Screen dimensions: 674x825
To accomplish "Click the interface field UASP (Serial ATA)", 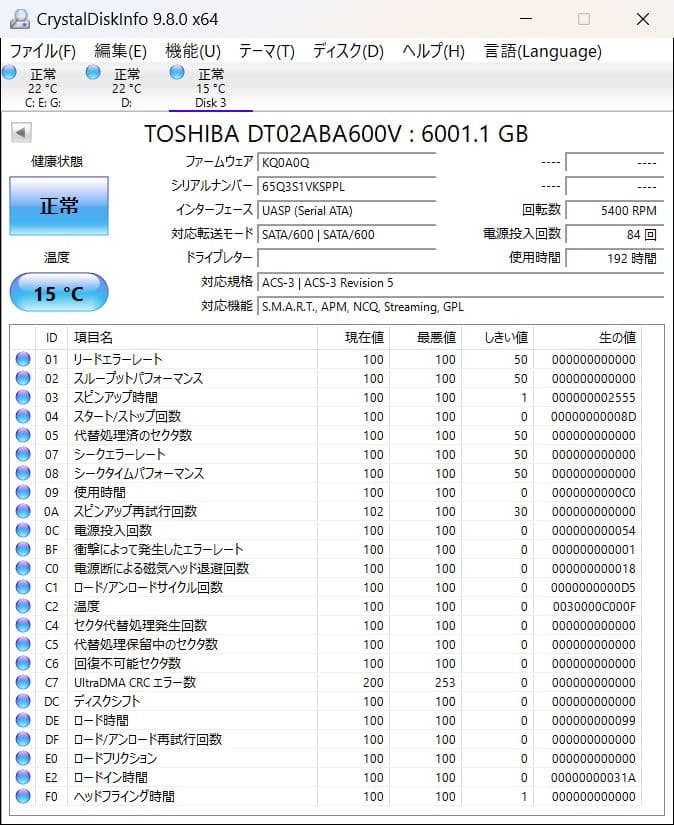I will click(347, 210).
